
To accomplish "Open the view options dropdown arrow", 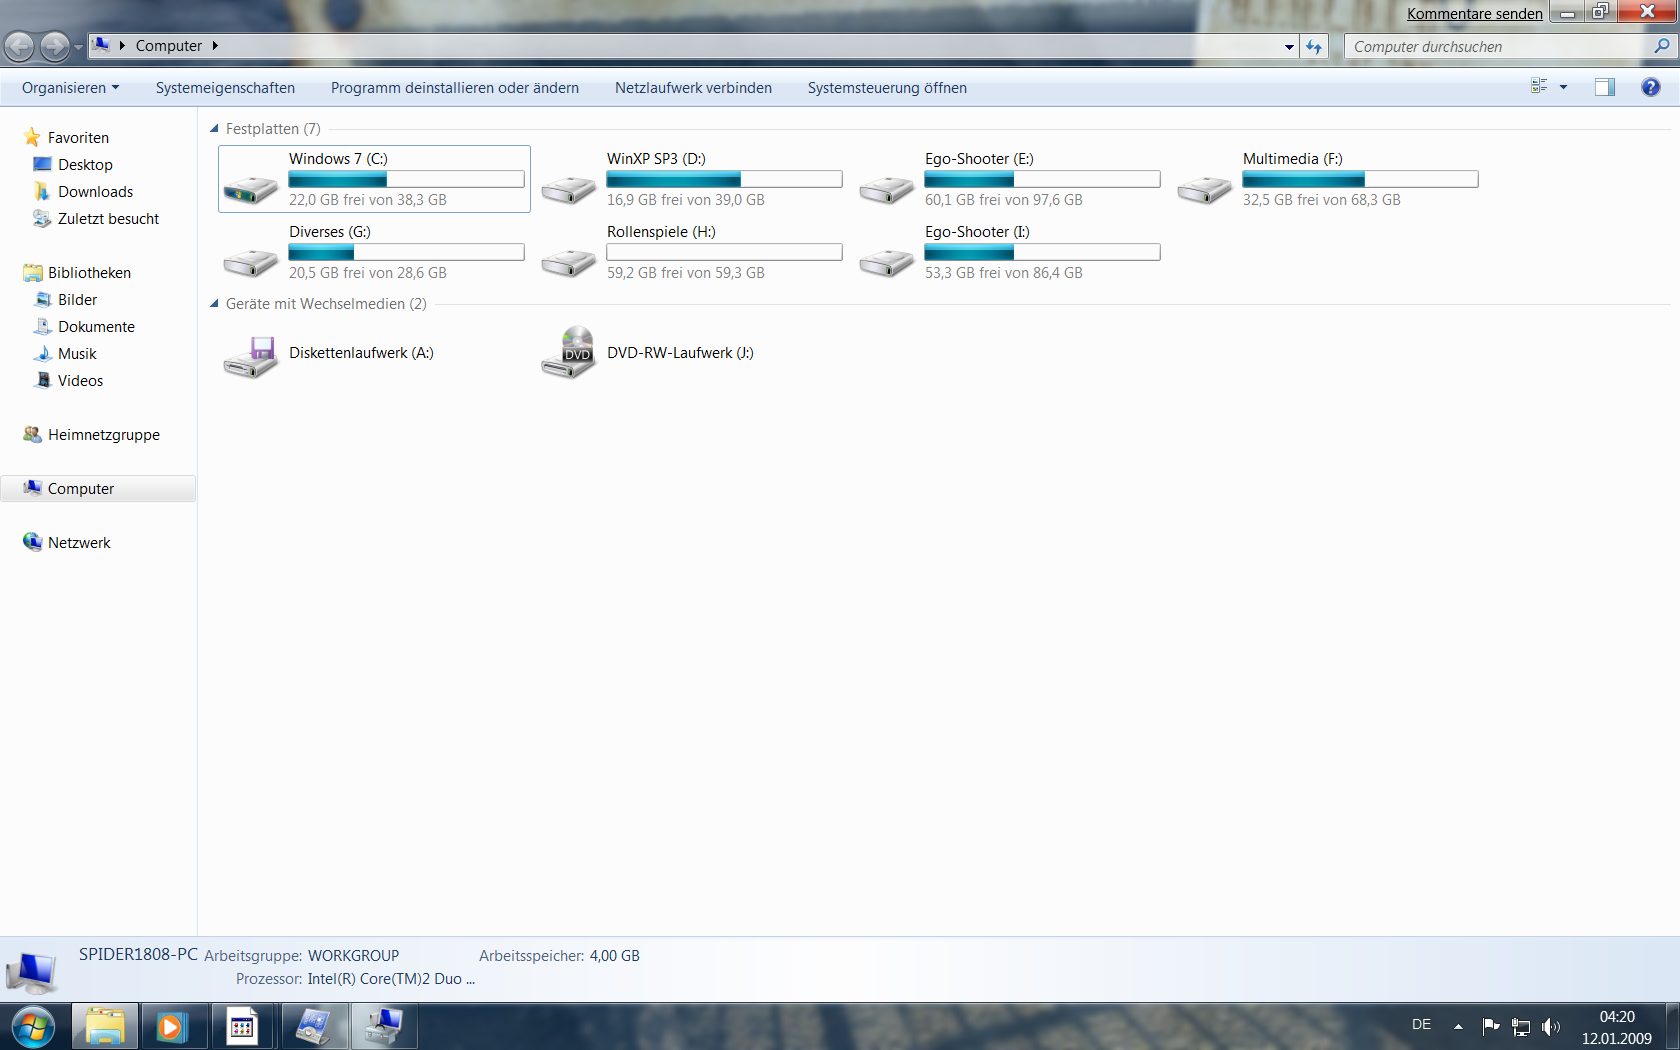I will 1563,87.
